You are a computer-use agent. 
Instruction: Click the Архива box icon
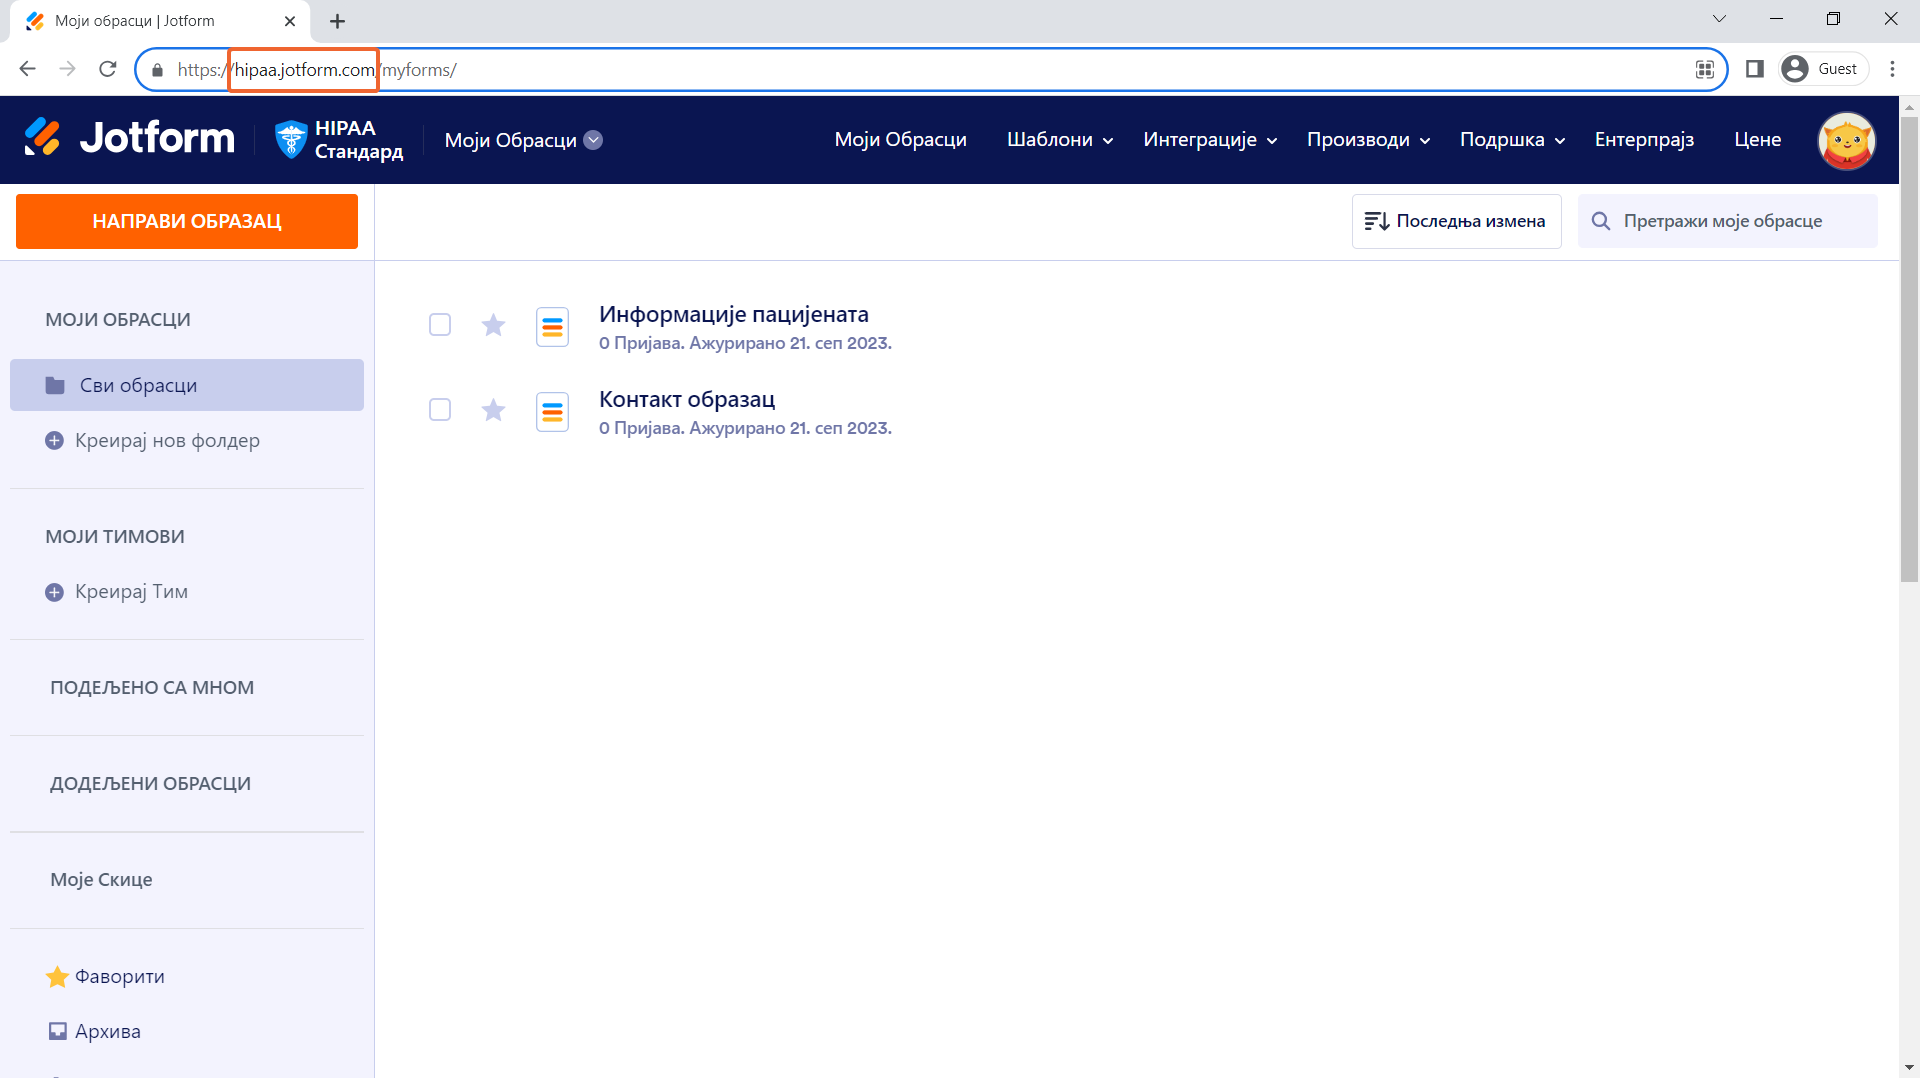(58, 1031)
